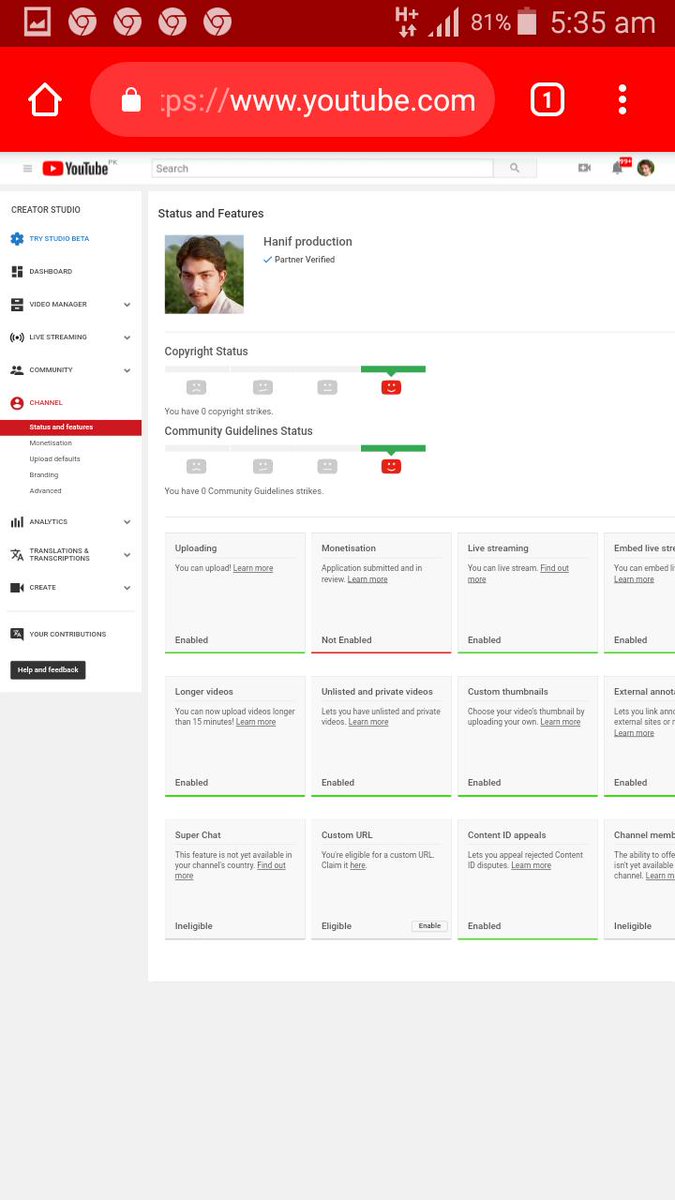Click the Hanif production channel photo

coord(204,274)
